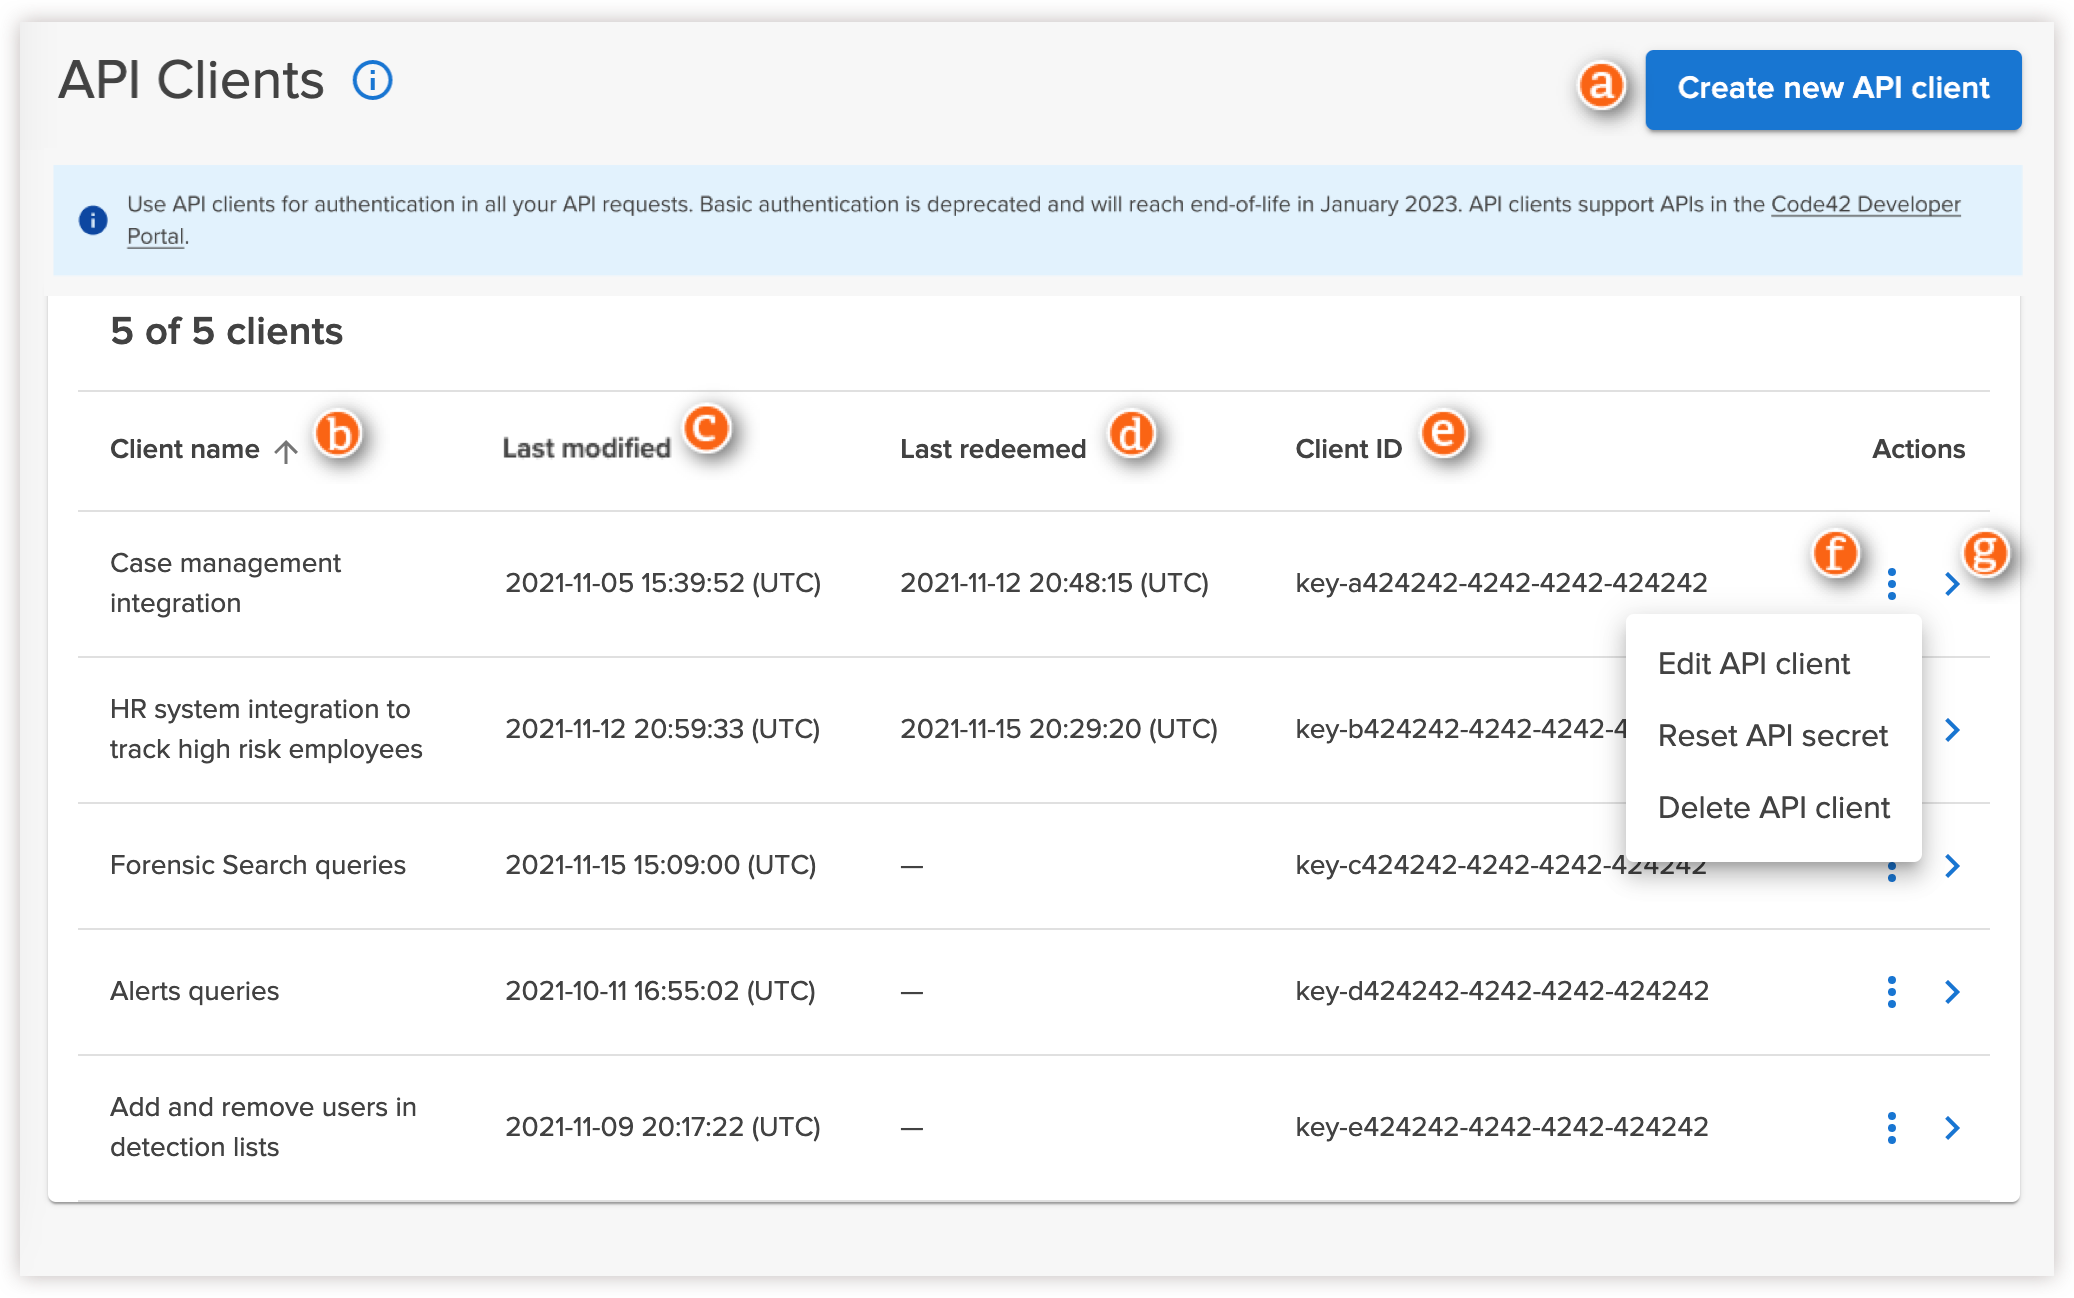This screenshot has width=2074, height=1298.
Task: Expand details for the Case management integration client
Action: pos(1953,584)
